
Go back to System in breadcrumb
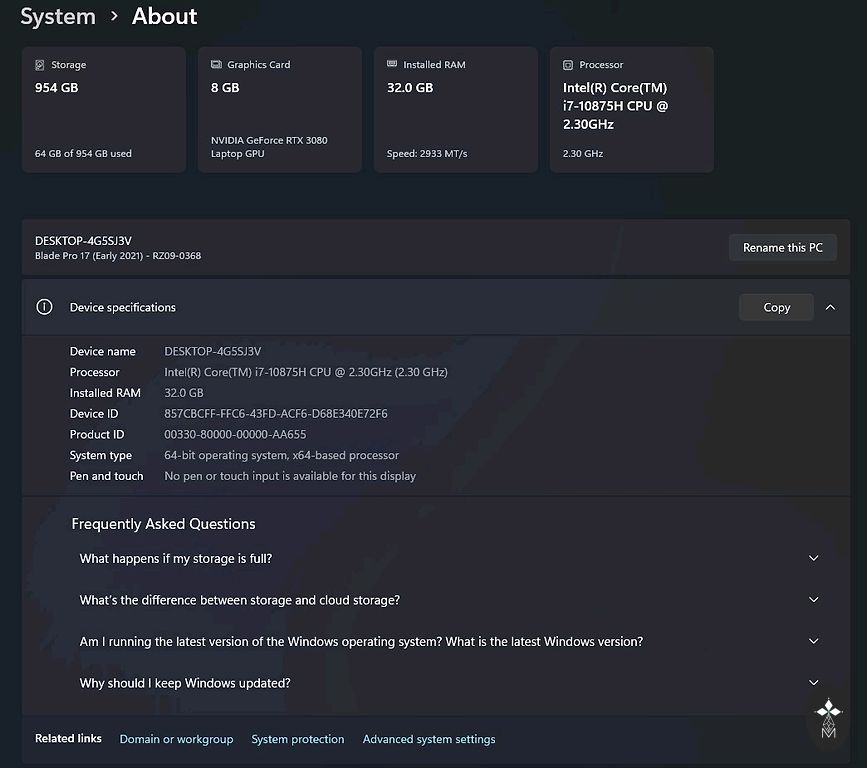[58, 17]
